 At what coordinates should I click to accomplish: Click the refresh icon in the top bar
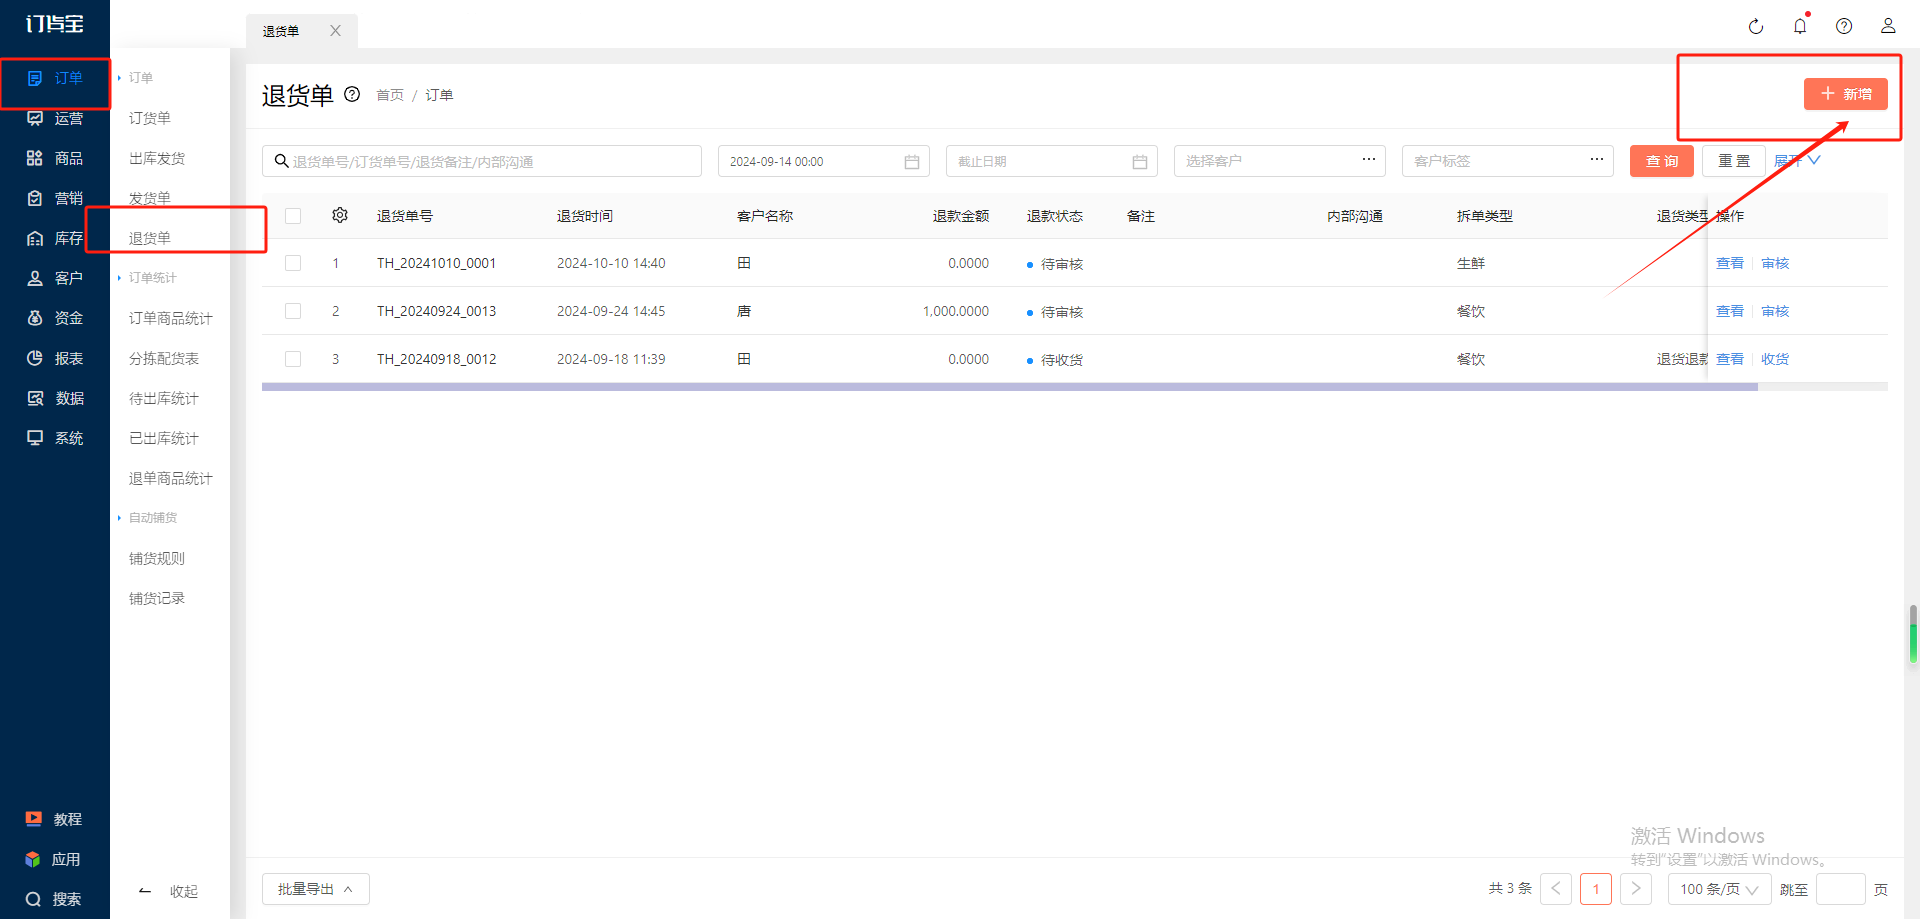1756,26
